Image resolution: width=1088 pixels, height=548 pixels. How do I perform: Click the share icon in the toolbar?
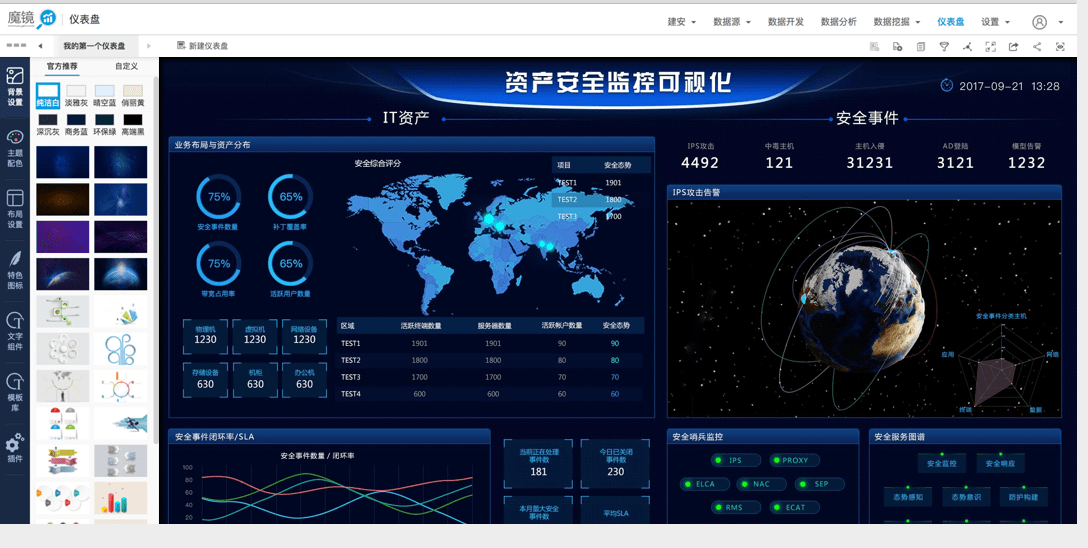(1037, 46)
